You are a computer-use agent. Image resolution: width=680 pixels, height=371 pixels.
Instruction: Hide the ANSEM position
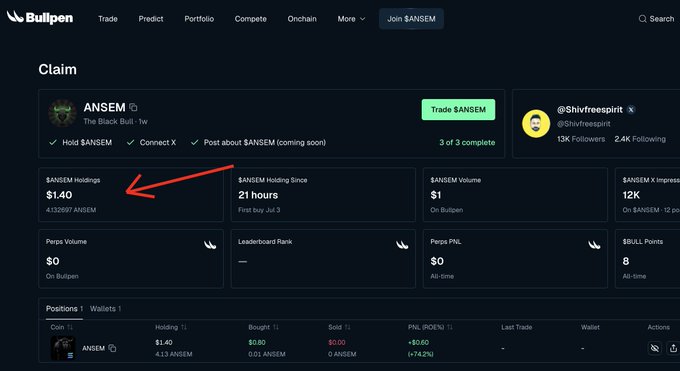[x=655, y=348]
